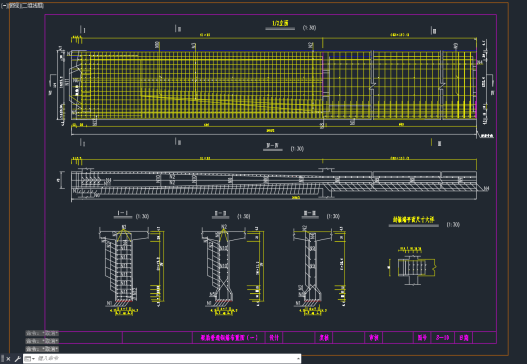Click the top 命令: *取消* history line

[x=42, y=333]
